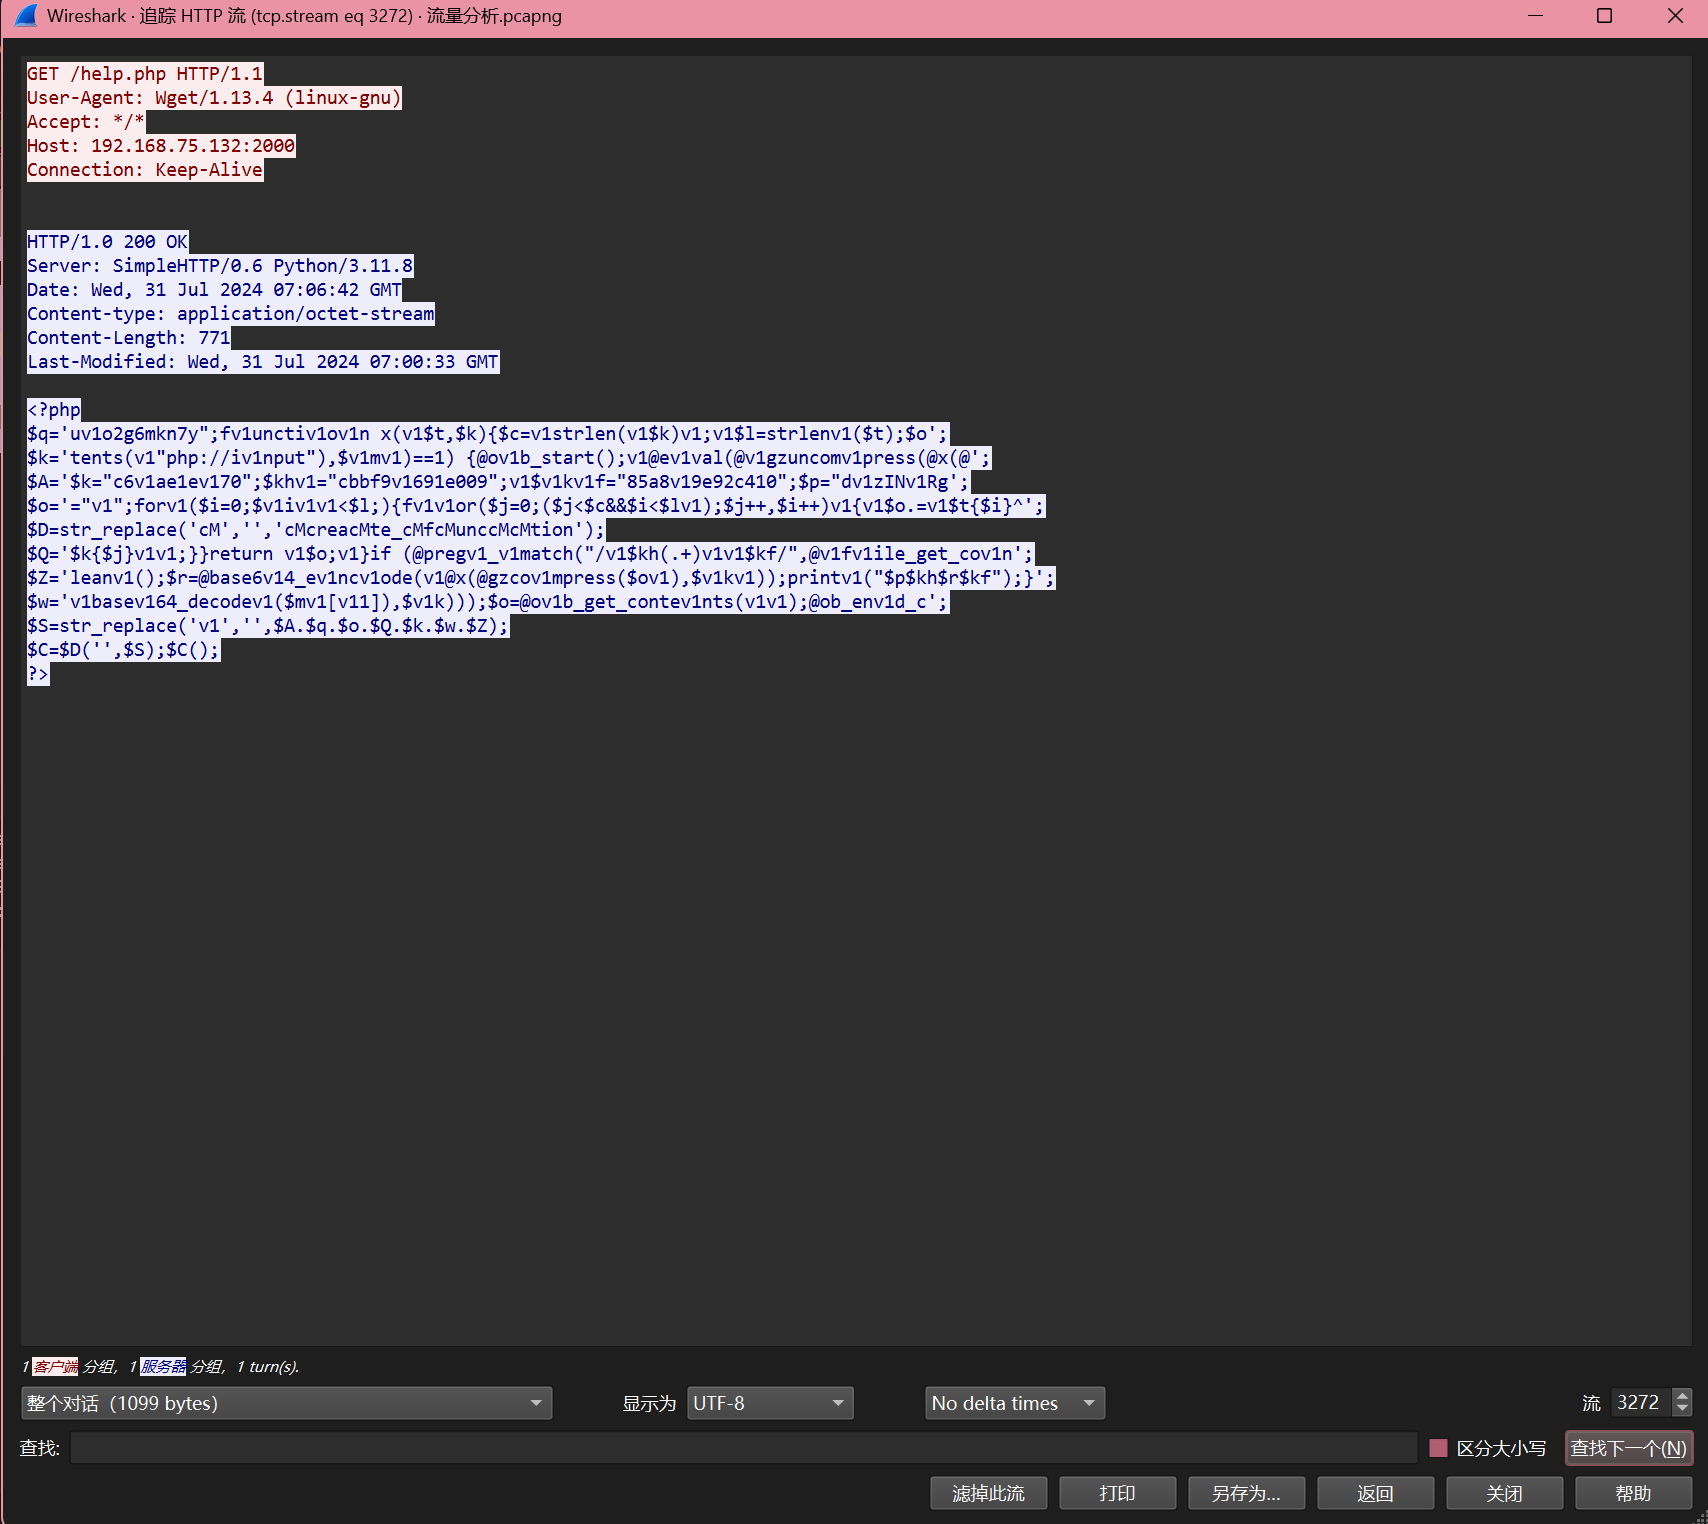Screen dimensions: 1708x1524
Task: Open the 整个对话 (1099 bytes) dropdown
Action: pos(286,1403)
